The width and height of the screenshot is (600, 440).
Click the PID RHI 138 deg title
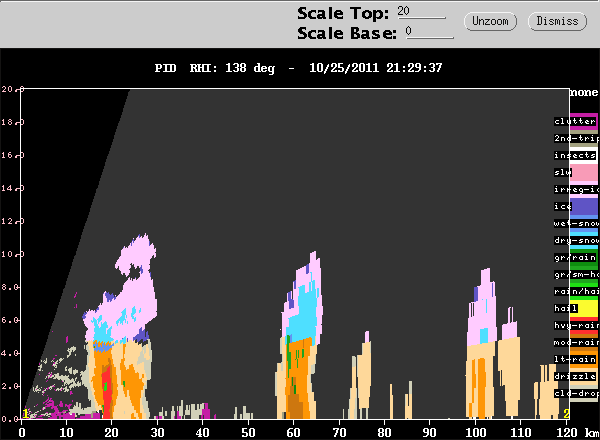tap(215, 68)
